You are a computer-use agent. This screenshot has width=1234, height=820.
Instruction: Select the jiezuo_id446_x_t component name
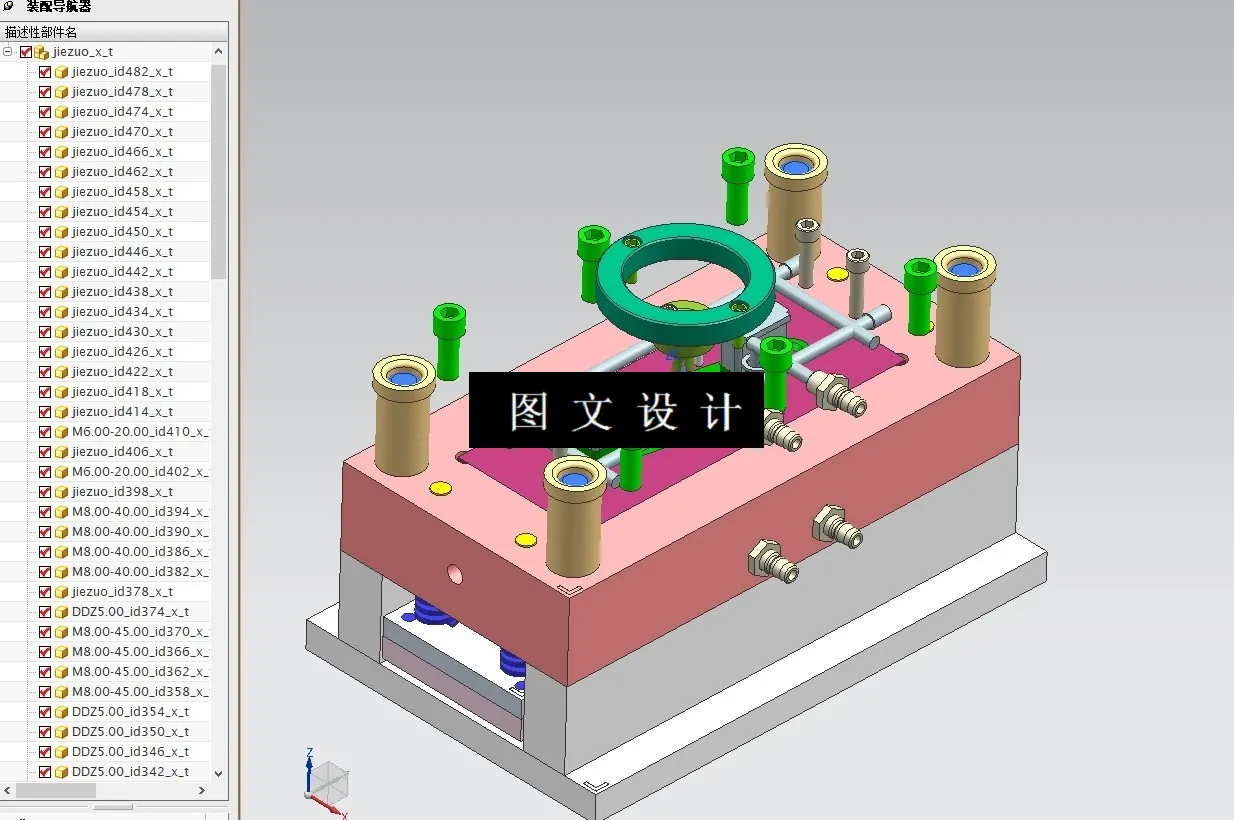120,251
